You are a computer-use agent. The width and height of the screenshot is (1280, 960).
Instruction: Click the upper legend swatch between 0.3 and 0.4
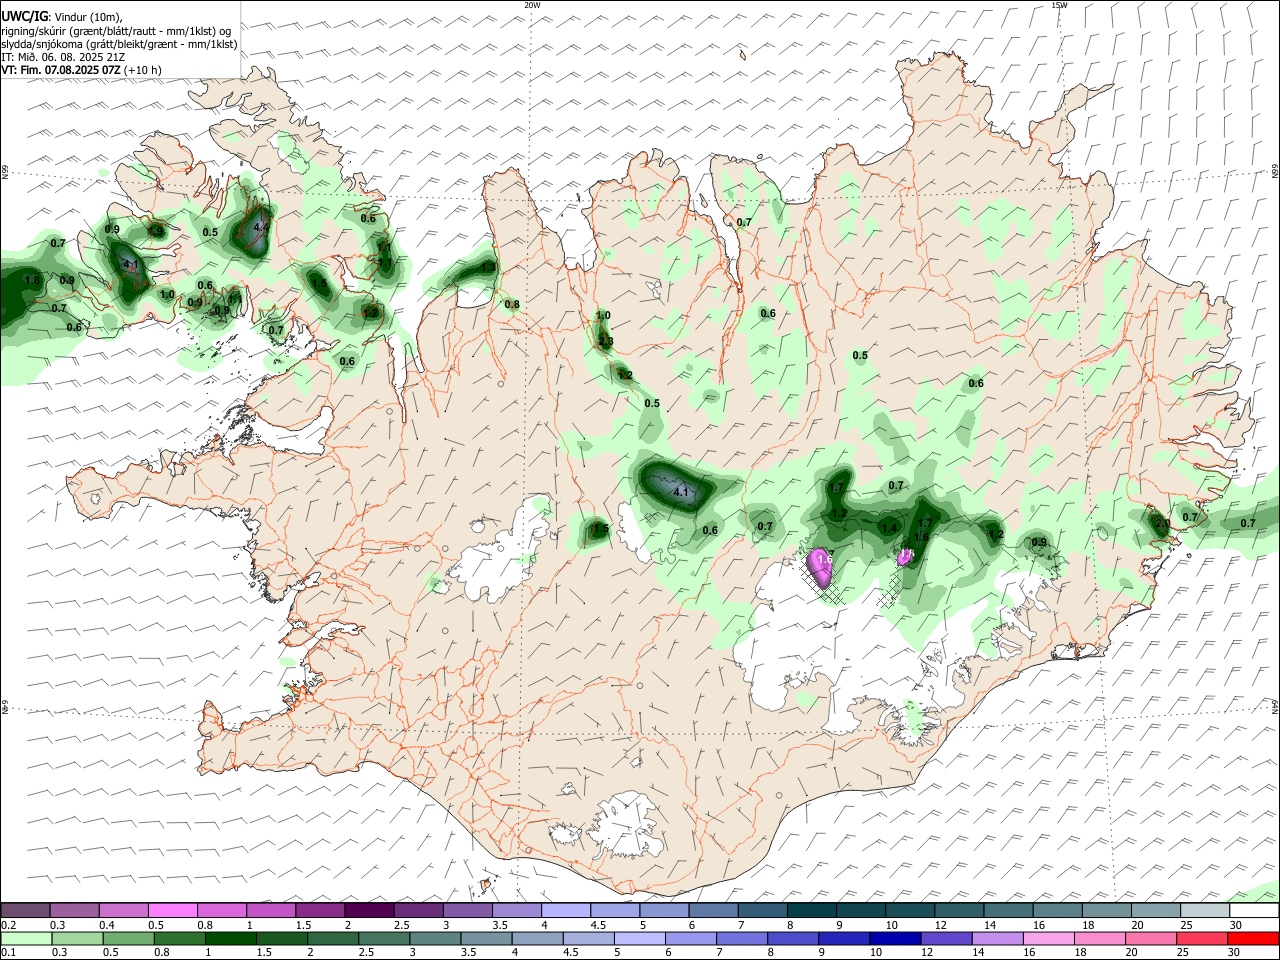[75, 910]
